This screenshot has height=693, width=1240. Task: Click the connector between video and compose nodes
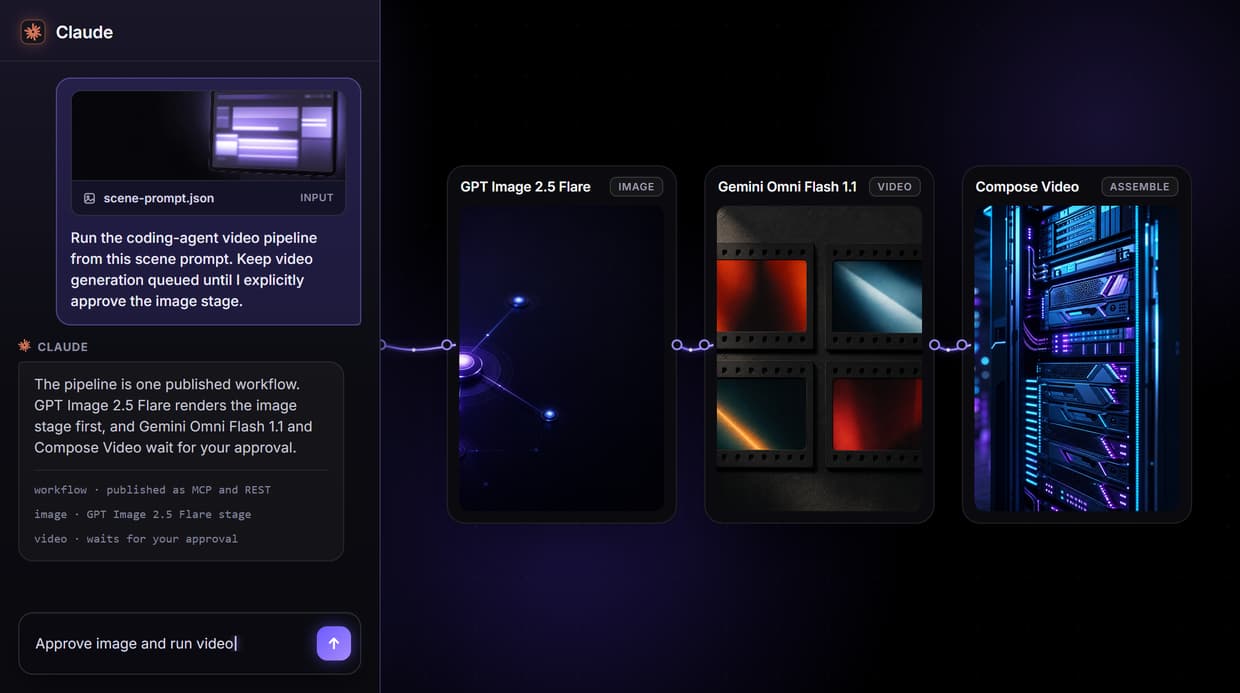coord(949,345)
